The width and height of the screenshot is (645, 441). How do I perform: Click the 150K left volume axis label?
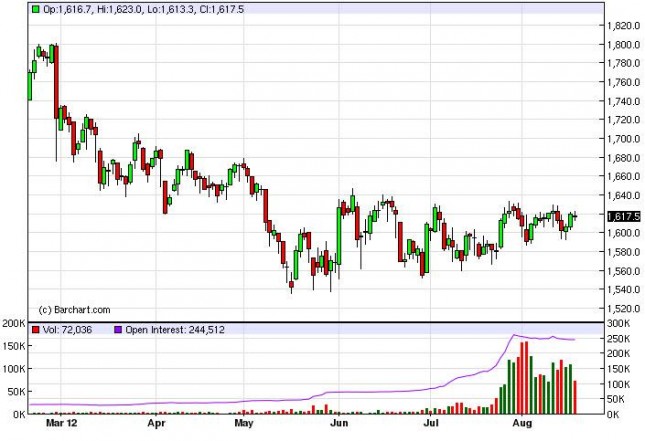coord(14,346)
